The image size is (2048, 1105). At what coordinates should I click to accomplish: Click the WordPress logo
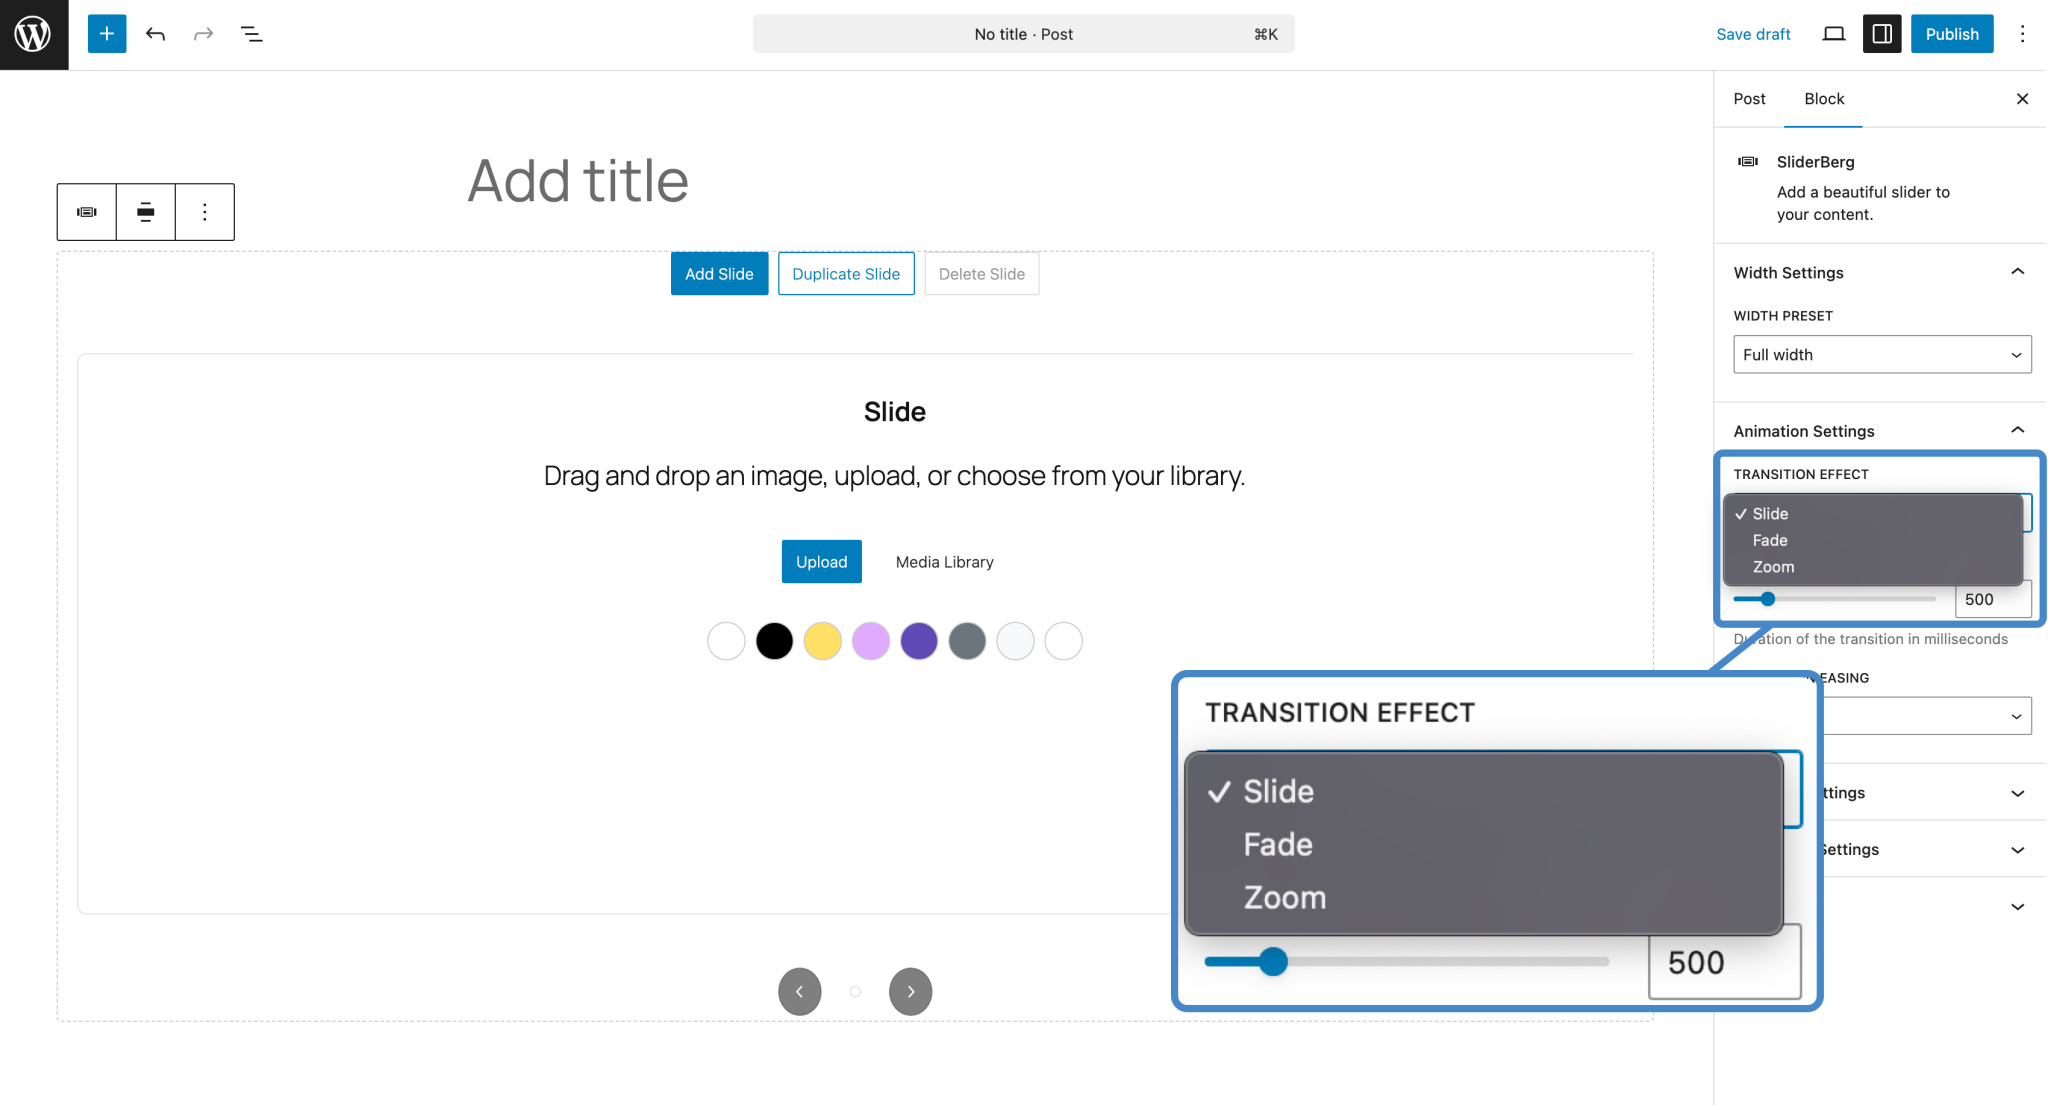(x=34, y=34)
